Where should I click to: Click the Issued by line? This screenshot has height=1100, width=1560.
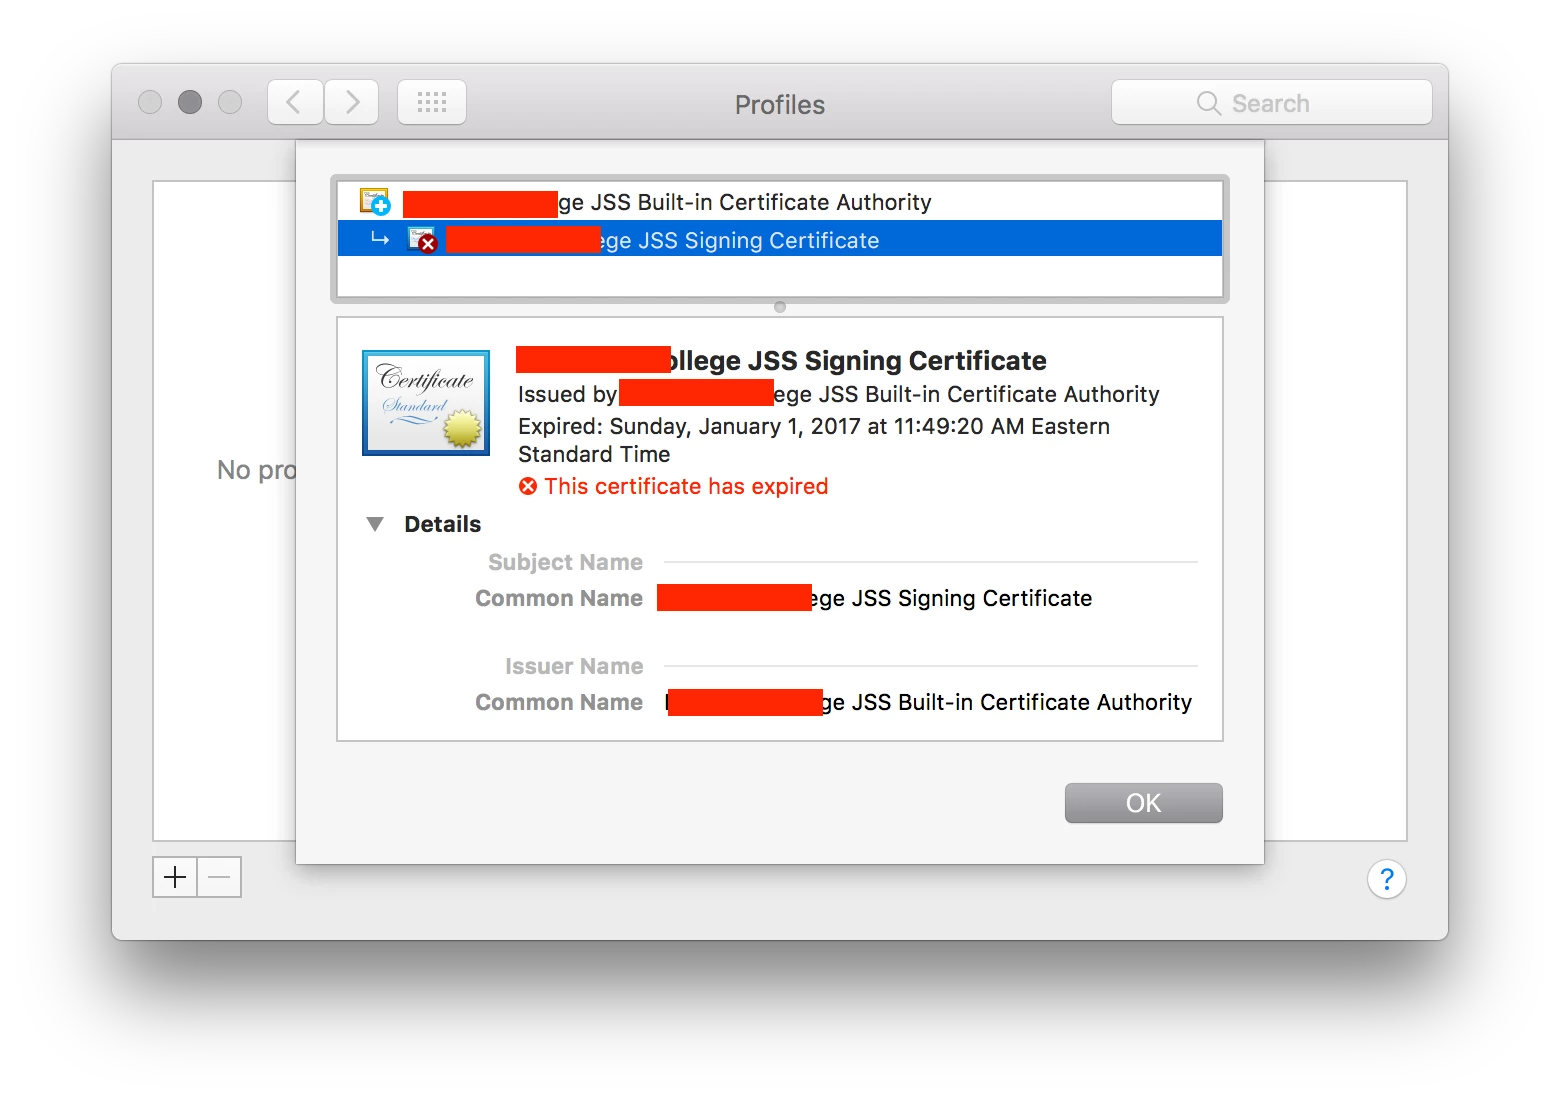tap(838, 394)
